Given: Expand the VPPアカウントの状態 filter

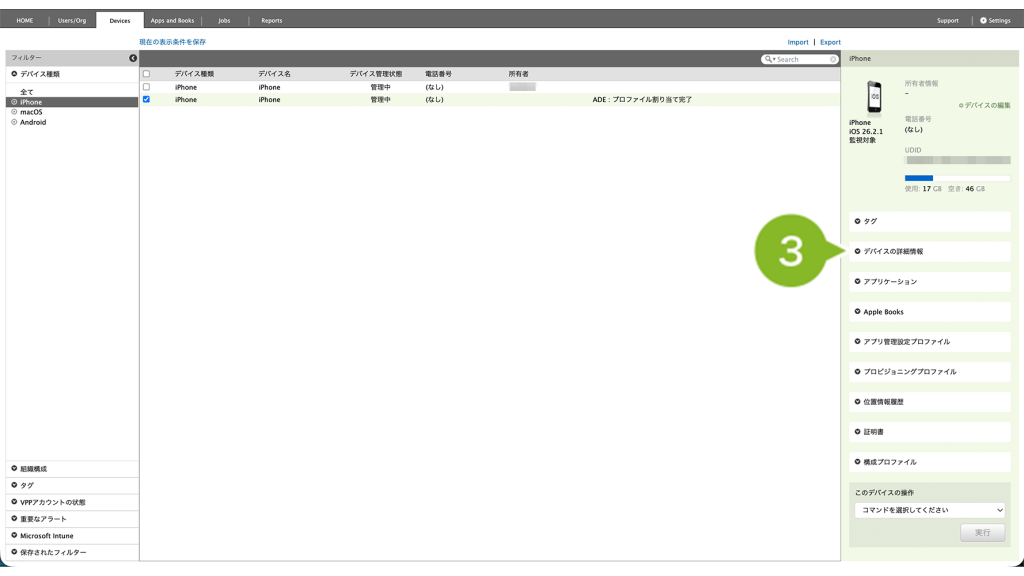Looking at the screenshot, I should (72, 502).
